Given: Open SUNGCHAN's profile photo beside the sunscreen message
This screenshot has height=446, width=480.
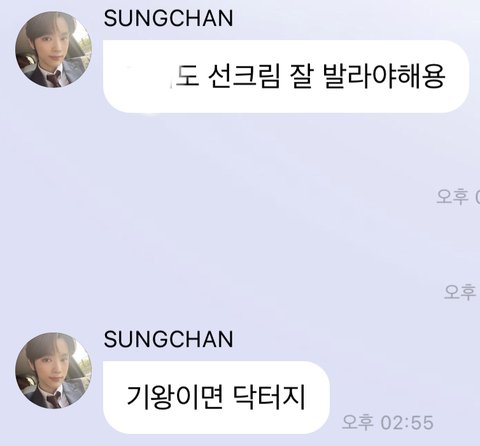Looking at the screenshot, I should coord(54,49).
